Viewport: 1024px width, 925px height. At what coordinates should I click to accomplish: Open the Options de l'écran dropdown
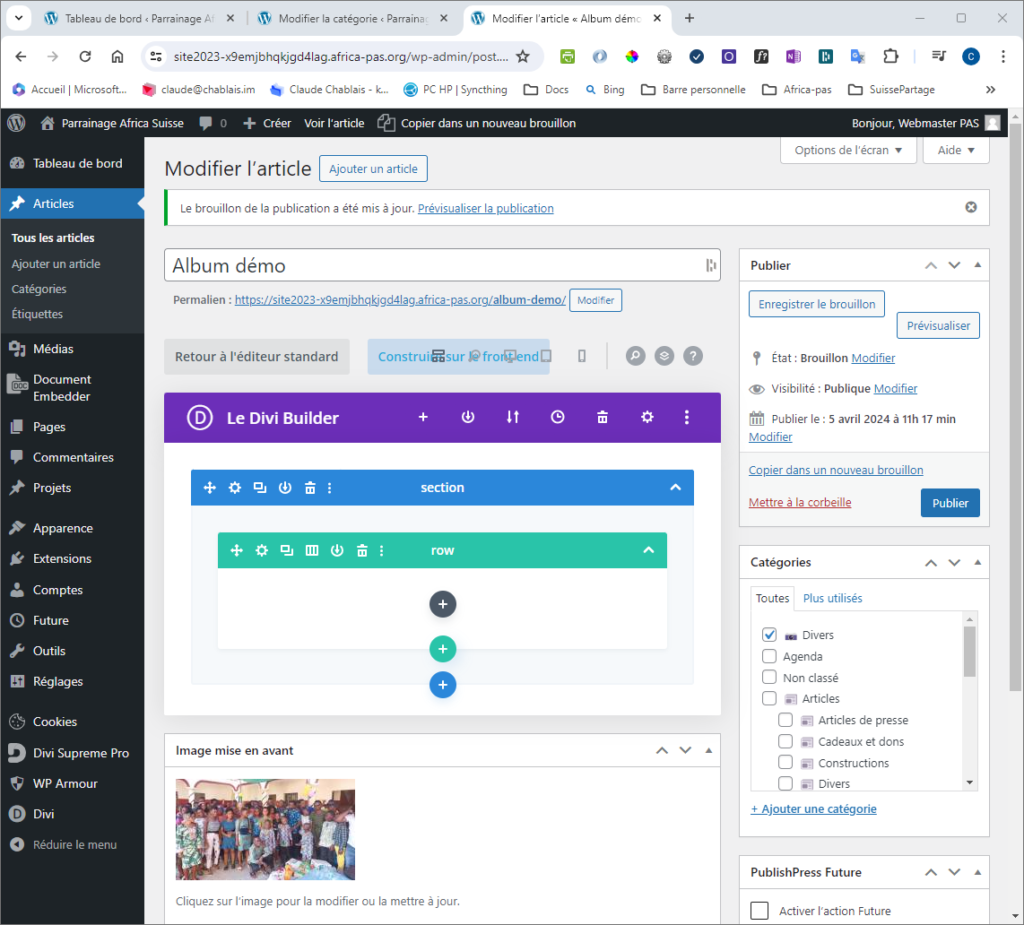(x=848, y=150)
